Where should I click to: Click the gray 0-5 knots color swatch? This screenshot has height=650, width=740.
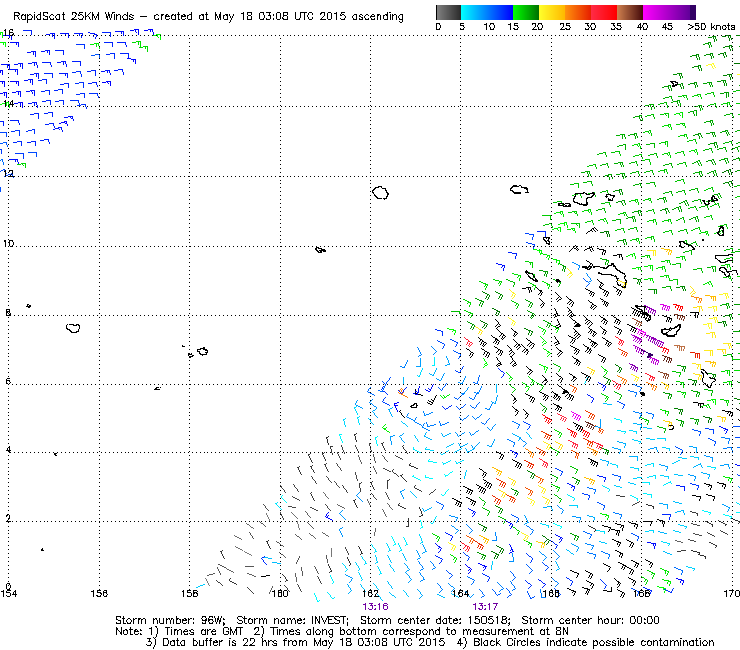pyautogui.click(x=448, y=12)
